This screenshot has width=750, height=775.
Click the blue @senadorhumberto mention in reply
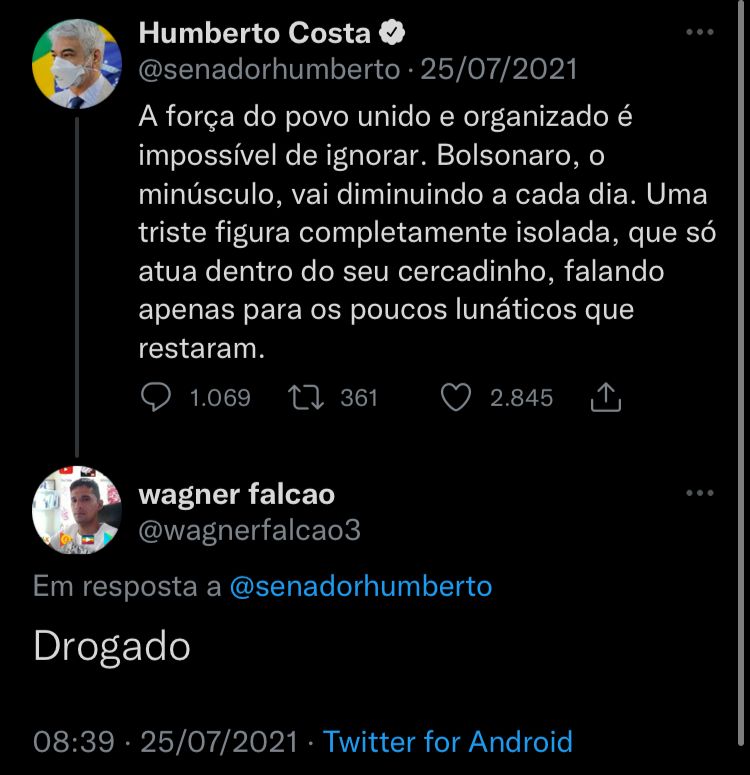pyautogui.click(x=361, y=586)
